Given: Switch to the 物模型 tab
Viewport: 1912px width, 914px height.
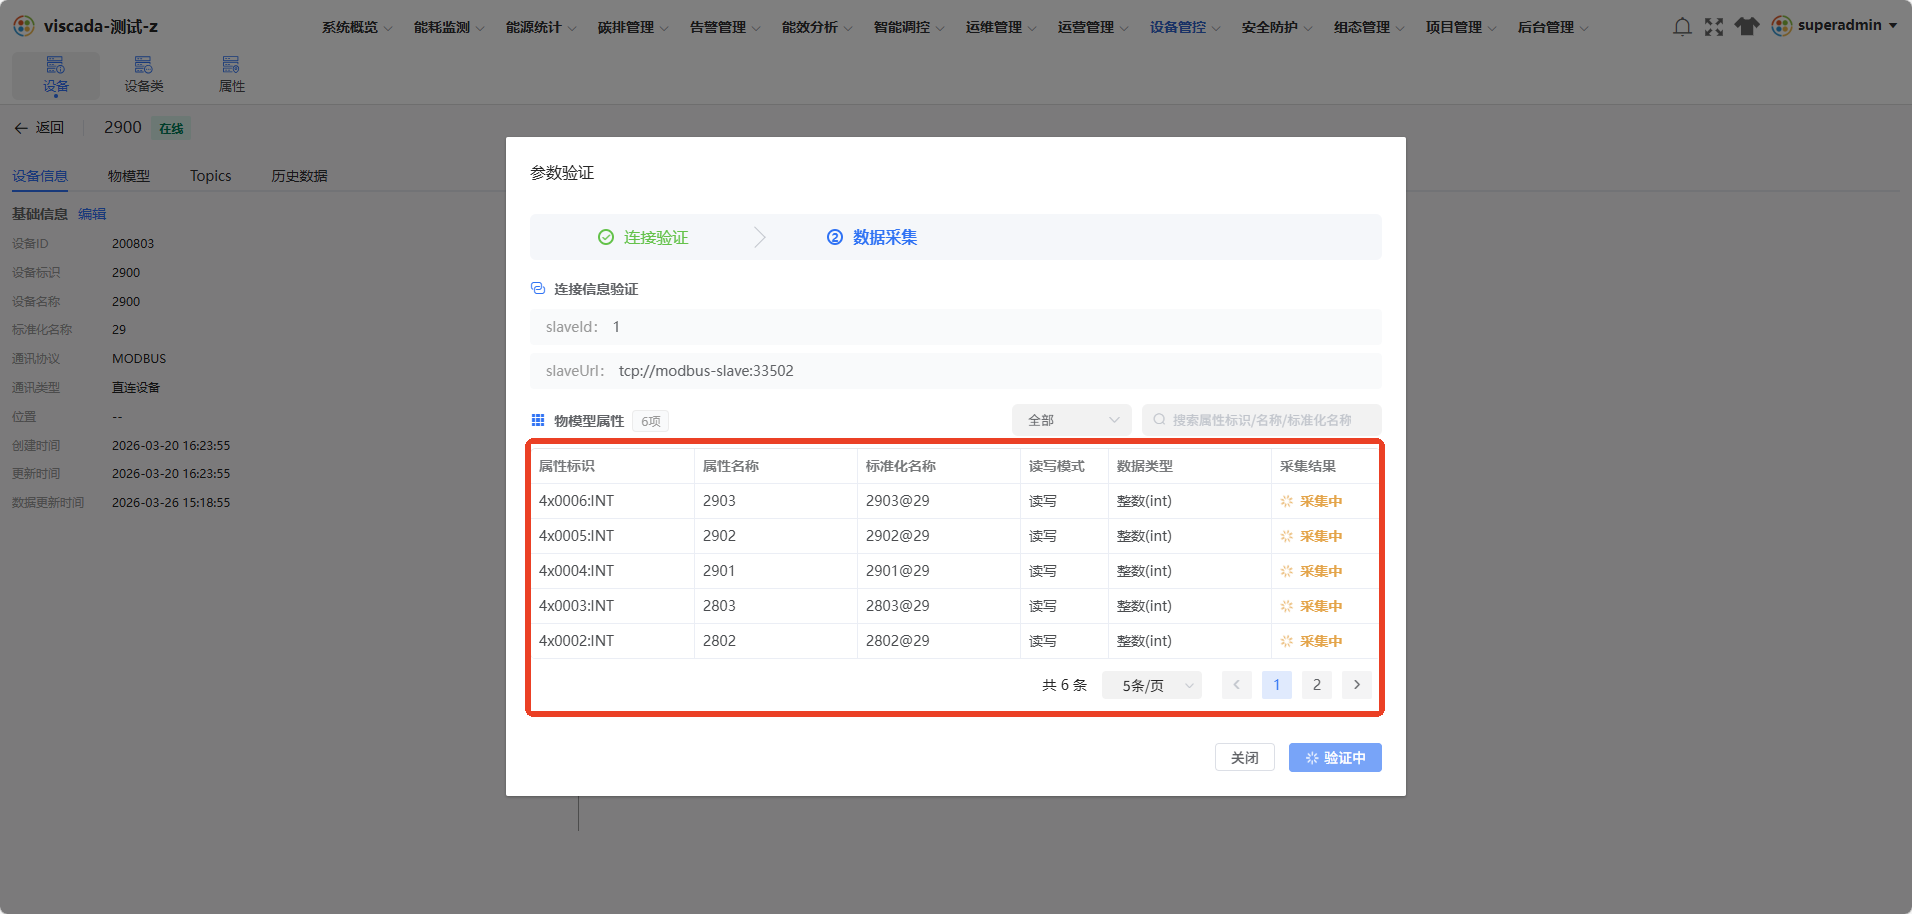Looking at the screenshot, I should click(x=129, y=176).
